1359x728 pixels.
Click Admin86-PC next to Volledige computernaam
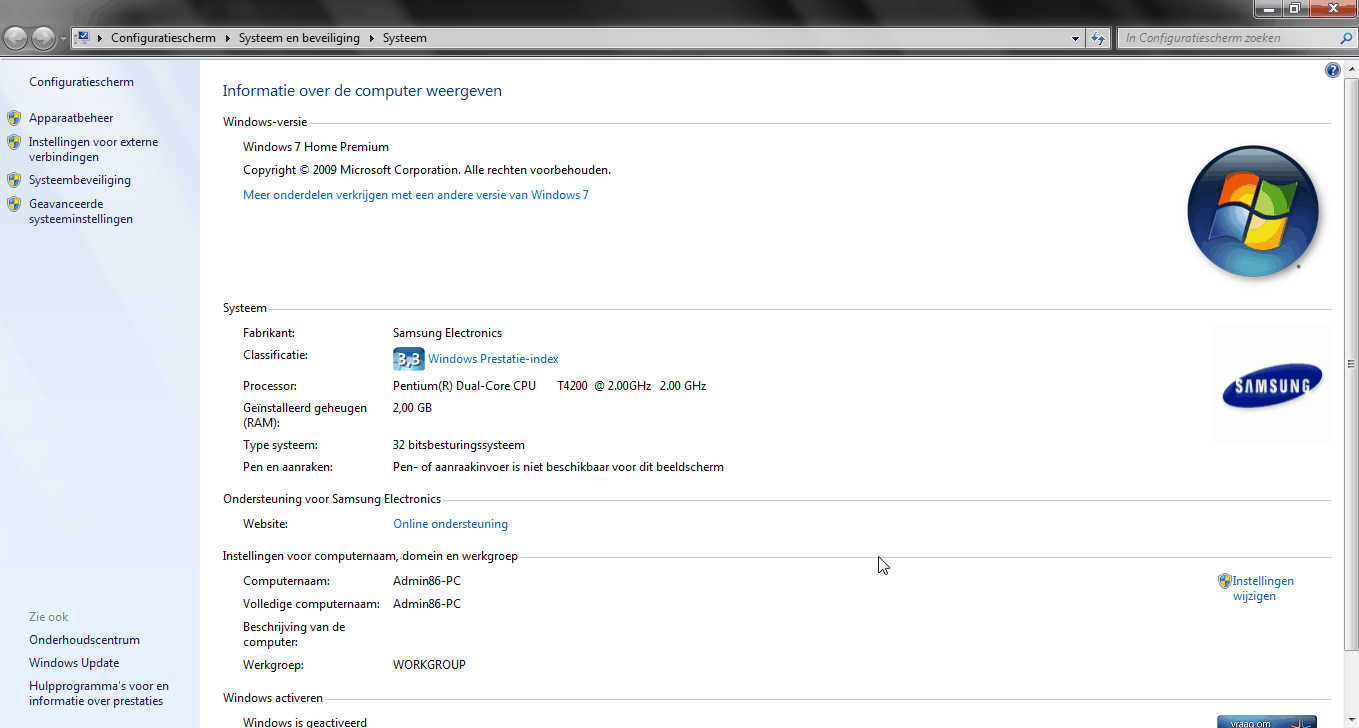pos(427,604)
